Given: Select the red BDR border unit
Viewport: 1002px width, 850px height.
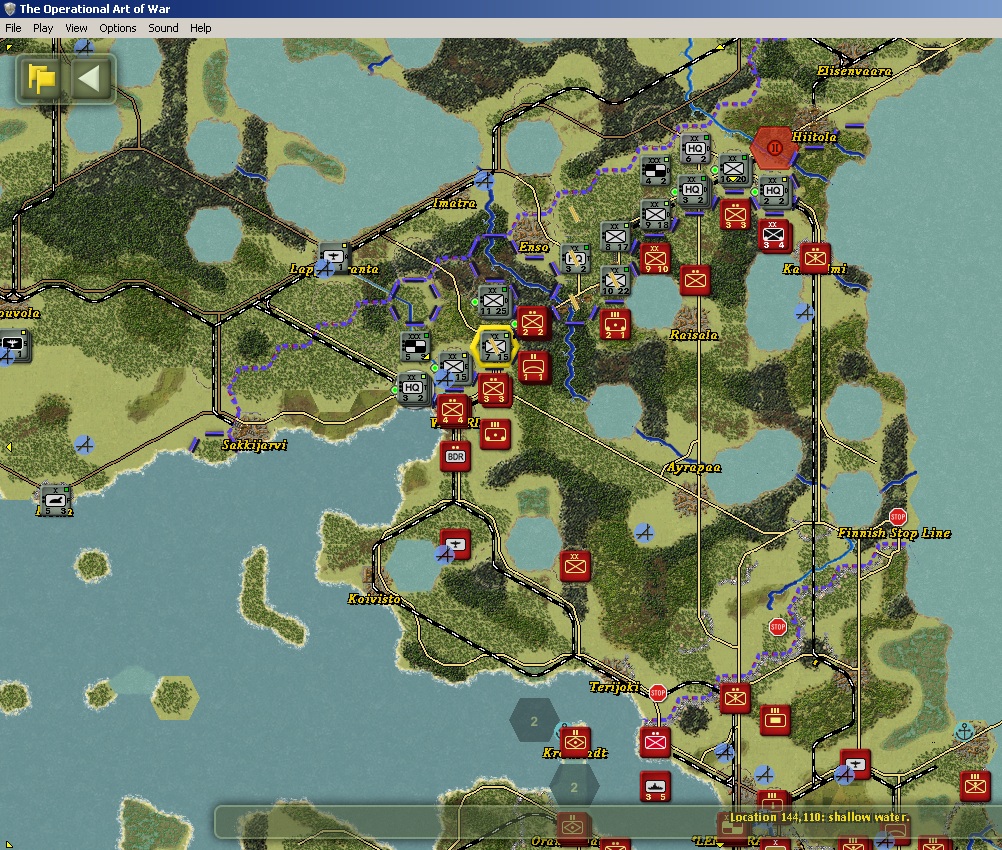Looking at the screenshot, I should click(456, 456).
